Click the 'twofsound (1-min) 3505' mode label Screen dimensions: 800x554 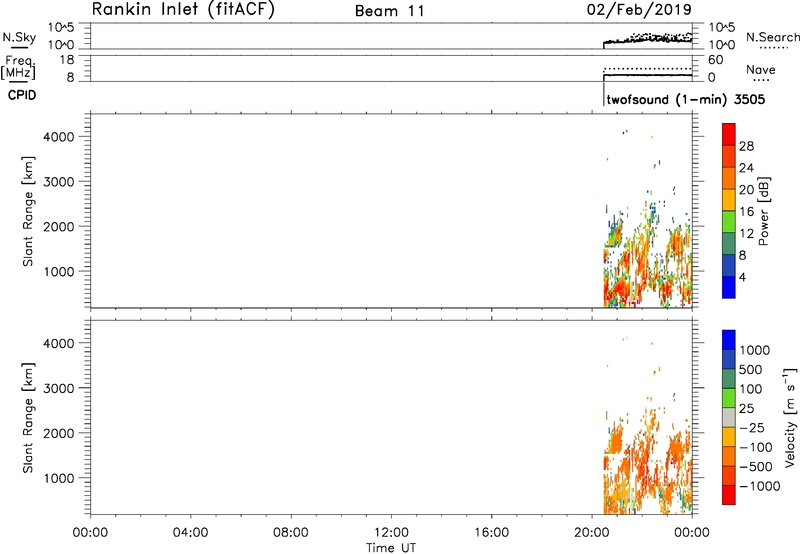click(x=686, y=99)
